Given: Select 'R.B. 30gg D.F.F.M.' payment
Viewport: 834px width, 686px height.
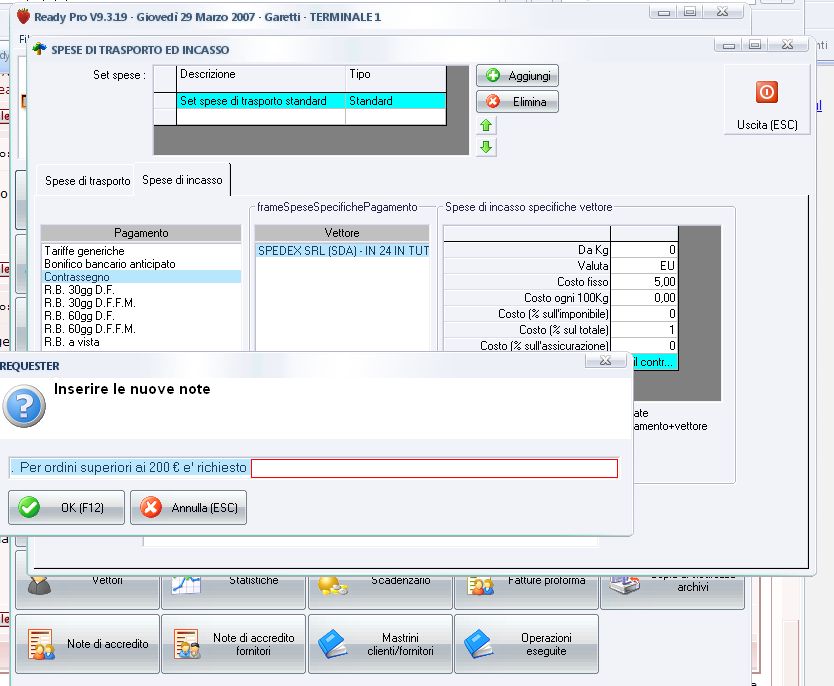Looking at the screenshot, I should pyautogui.click(x=141, y=303).
